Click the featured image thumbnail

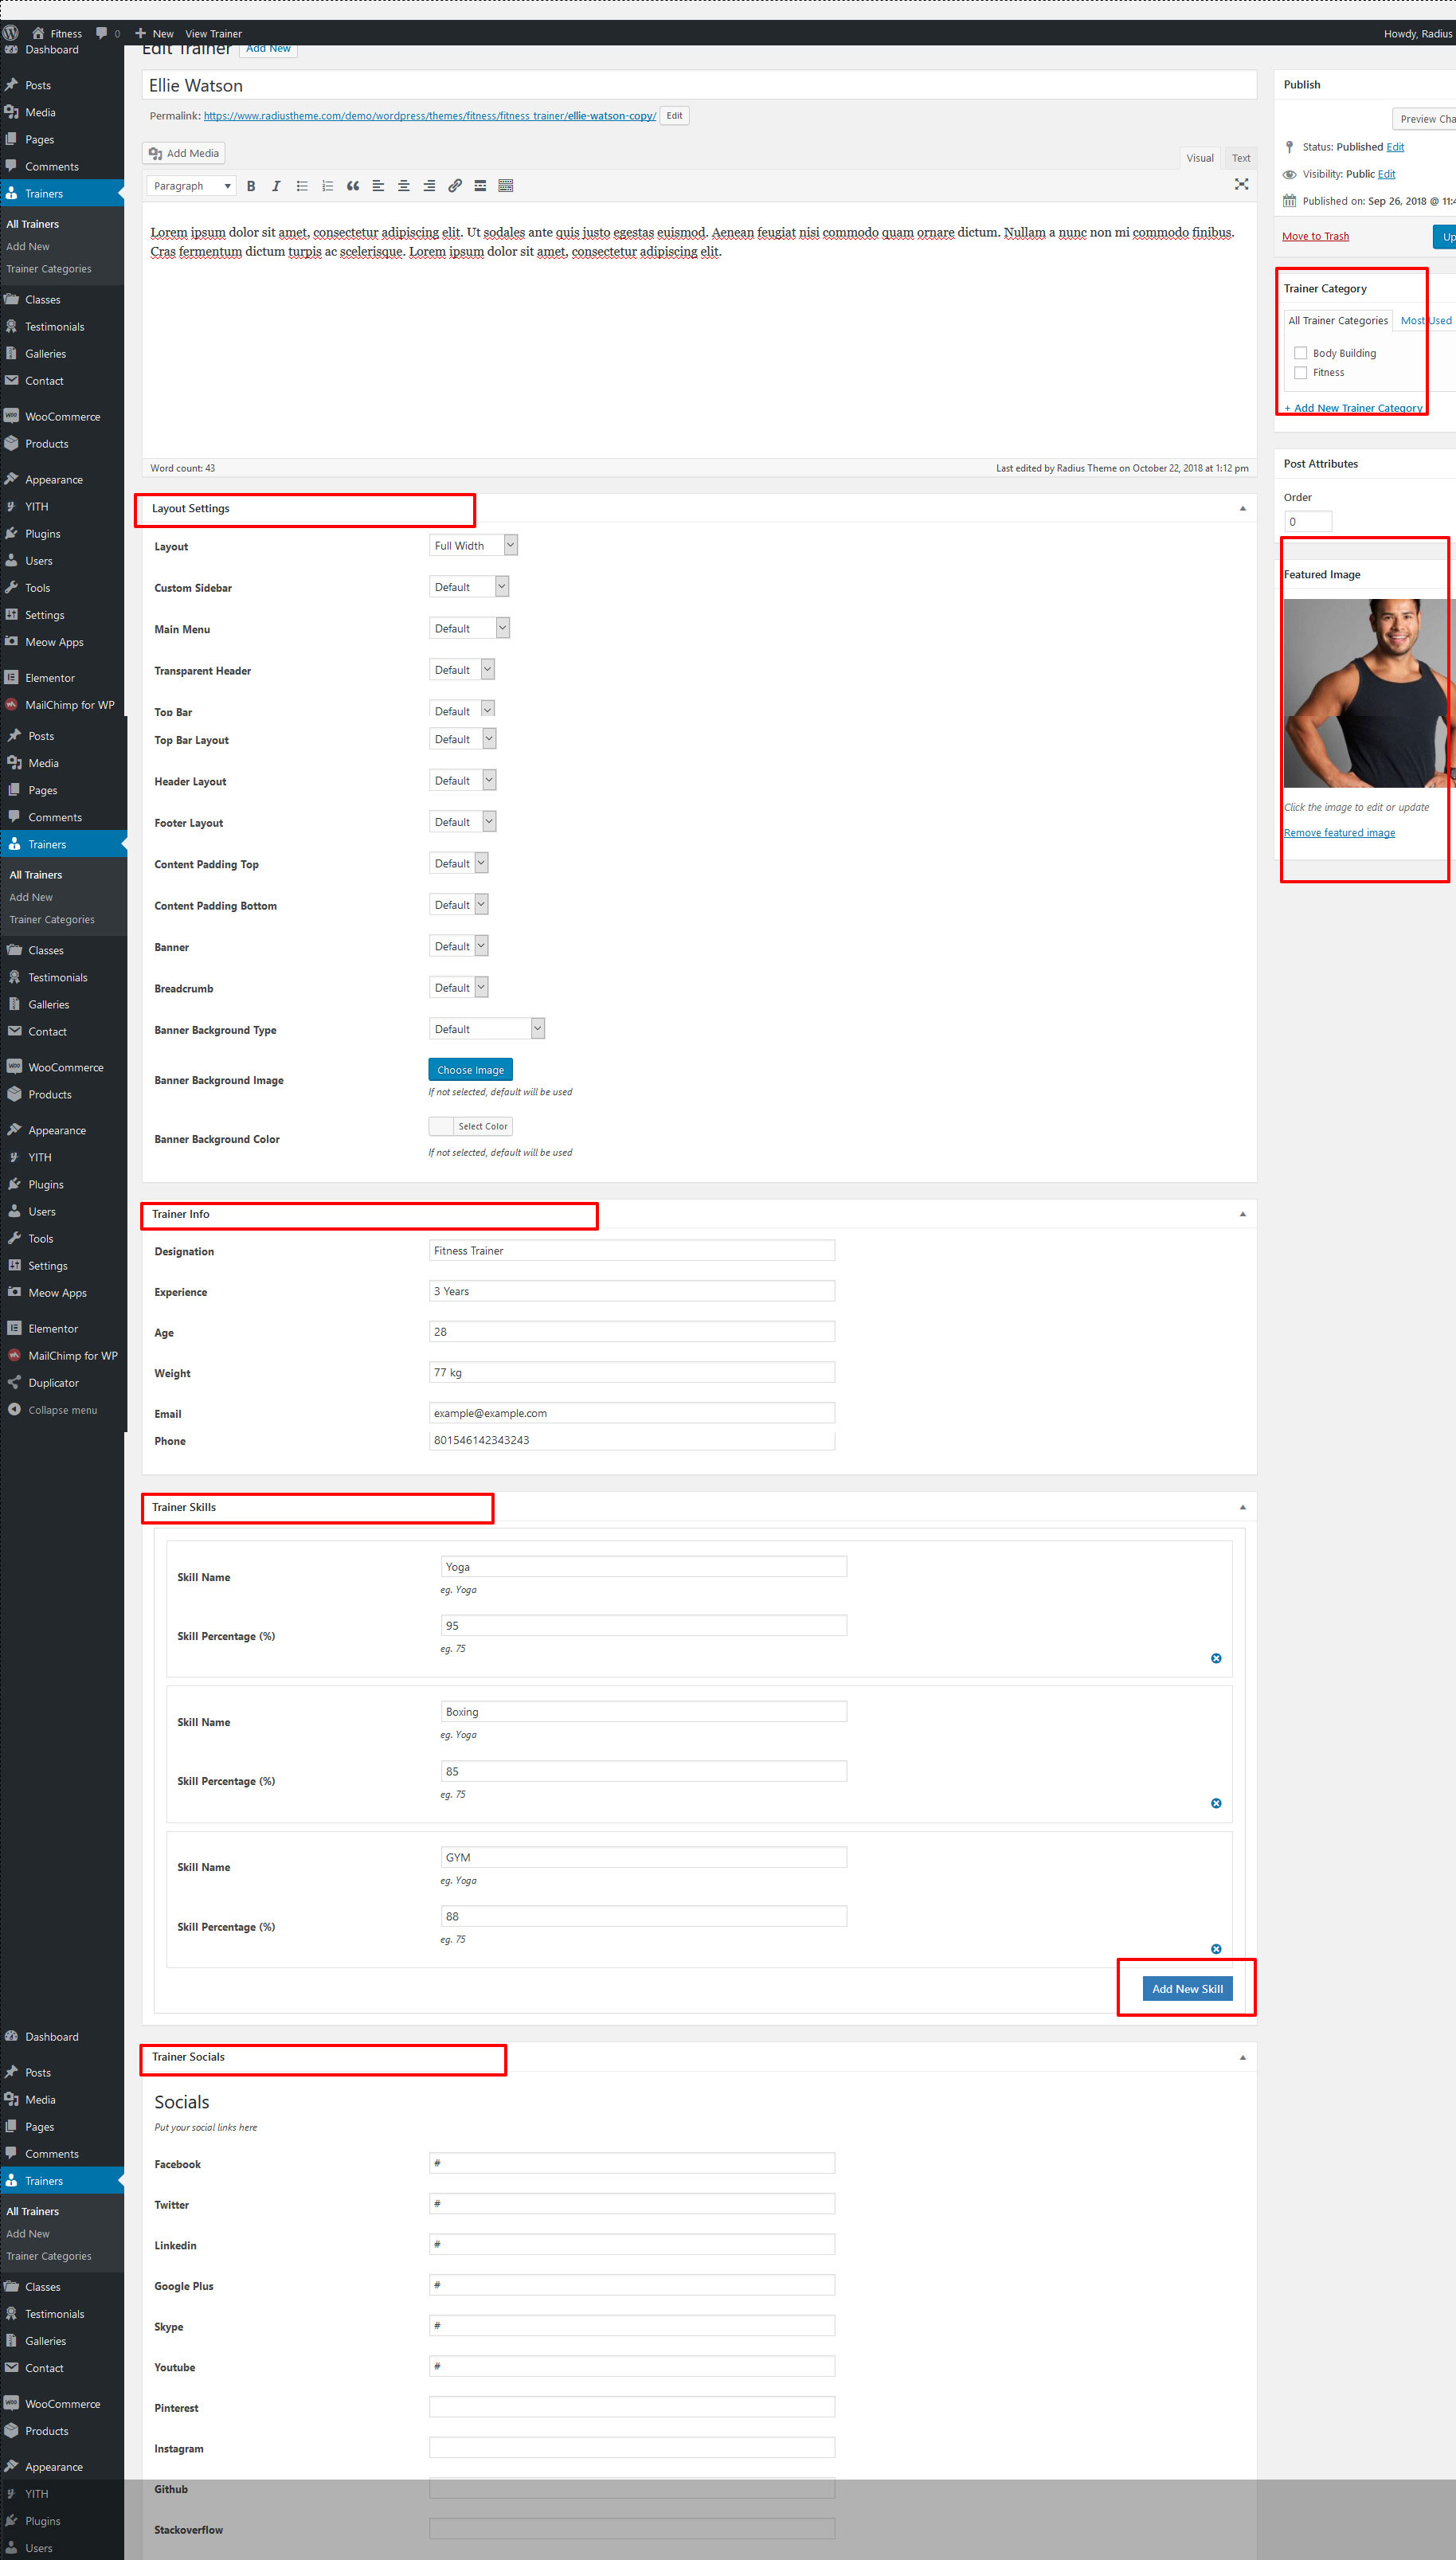coord(1370,693)
